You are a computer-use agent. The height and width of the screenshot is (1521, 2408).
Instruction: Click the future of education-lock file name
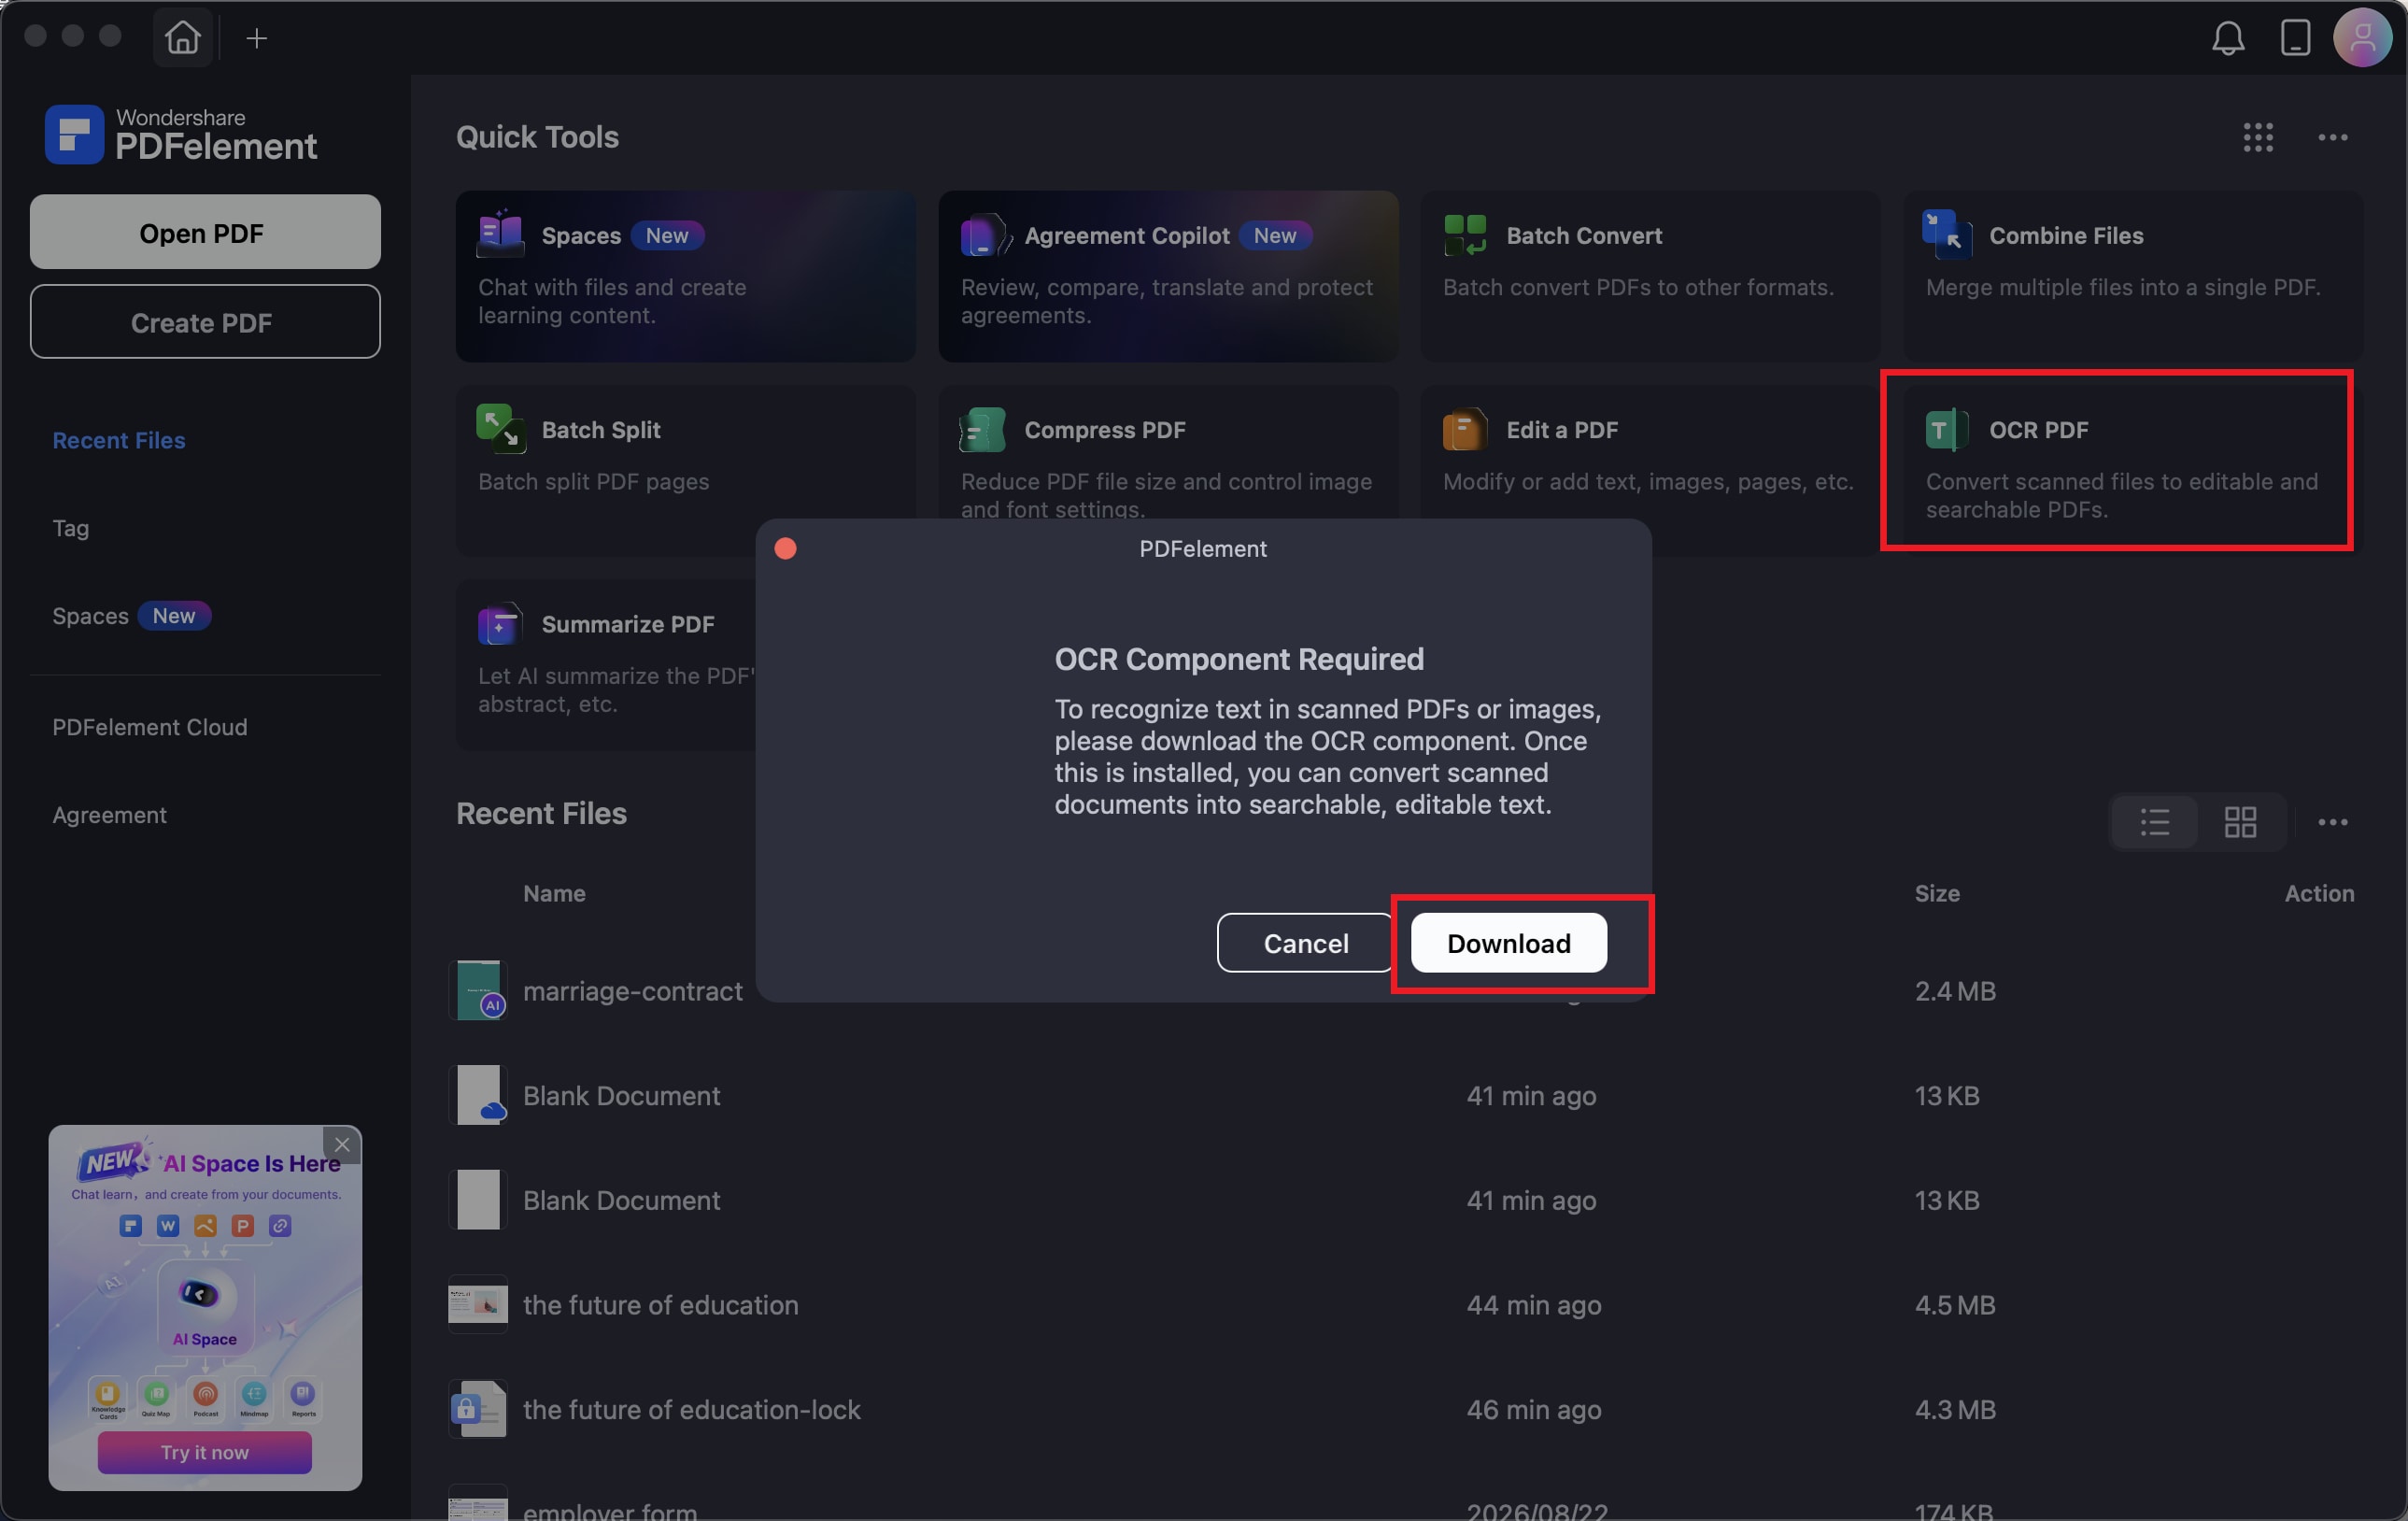pyautogui.click(x=692, y=1410)
